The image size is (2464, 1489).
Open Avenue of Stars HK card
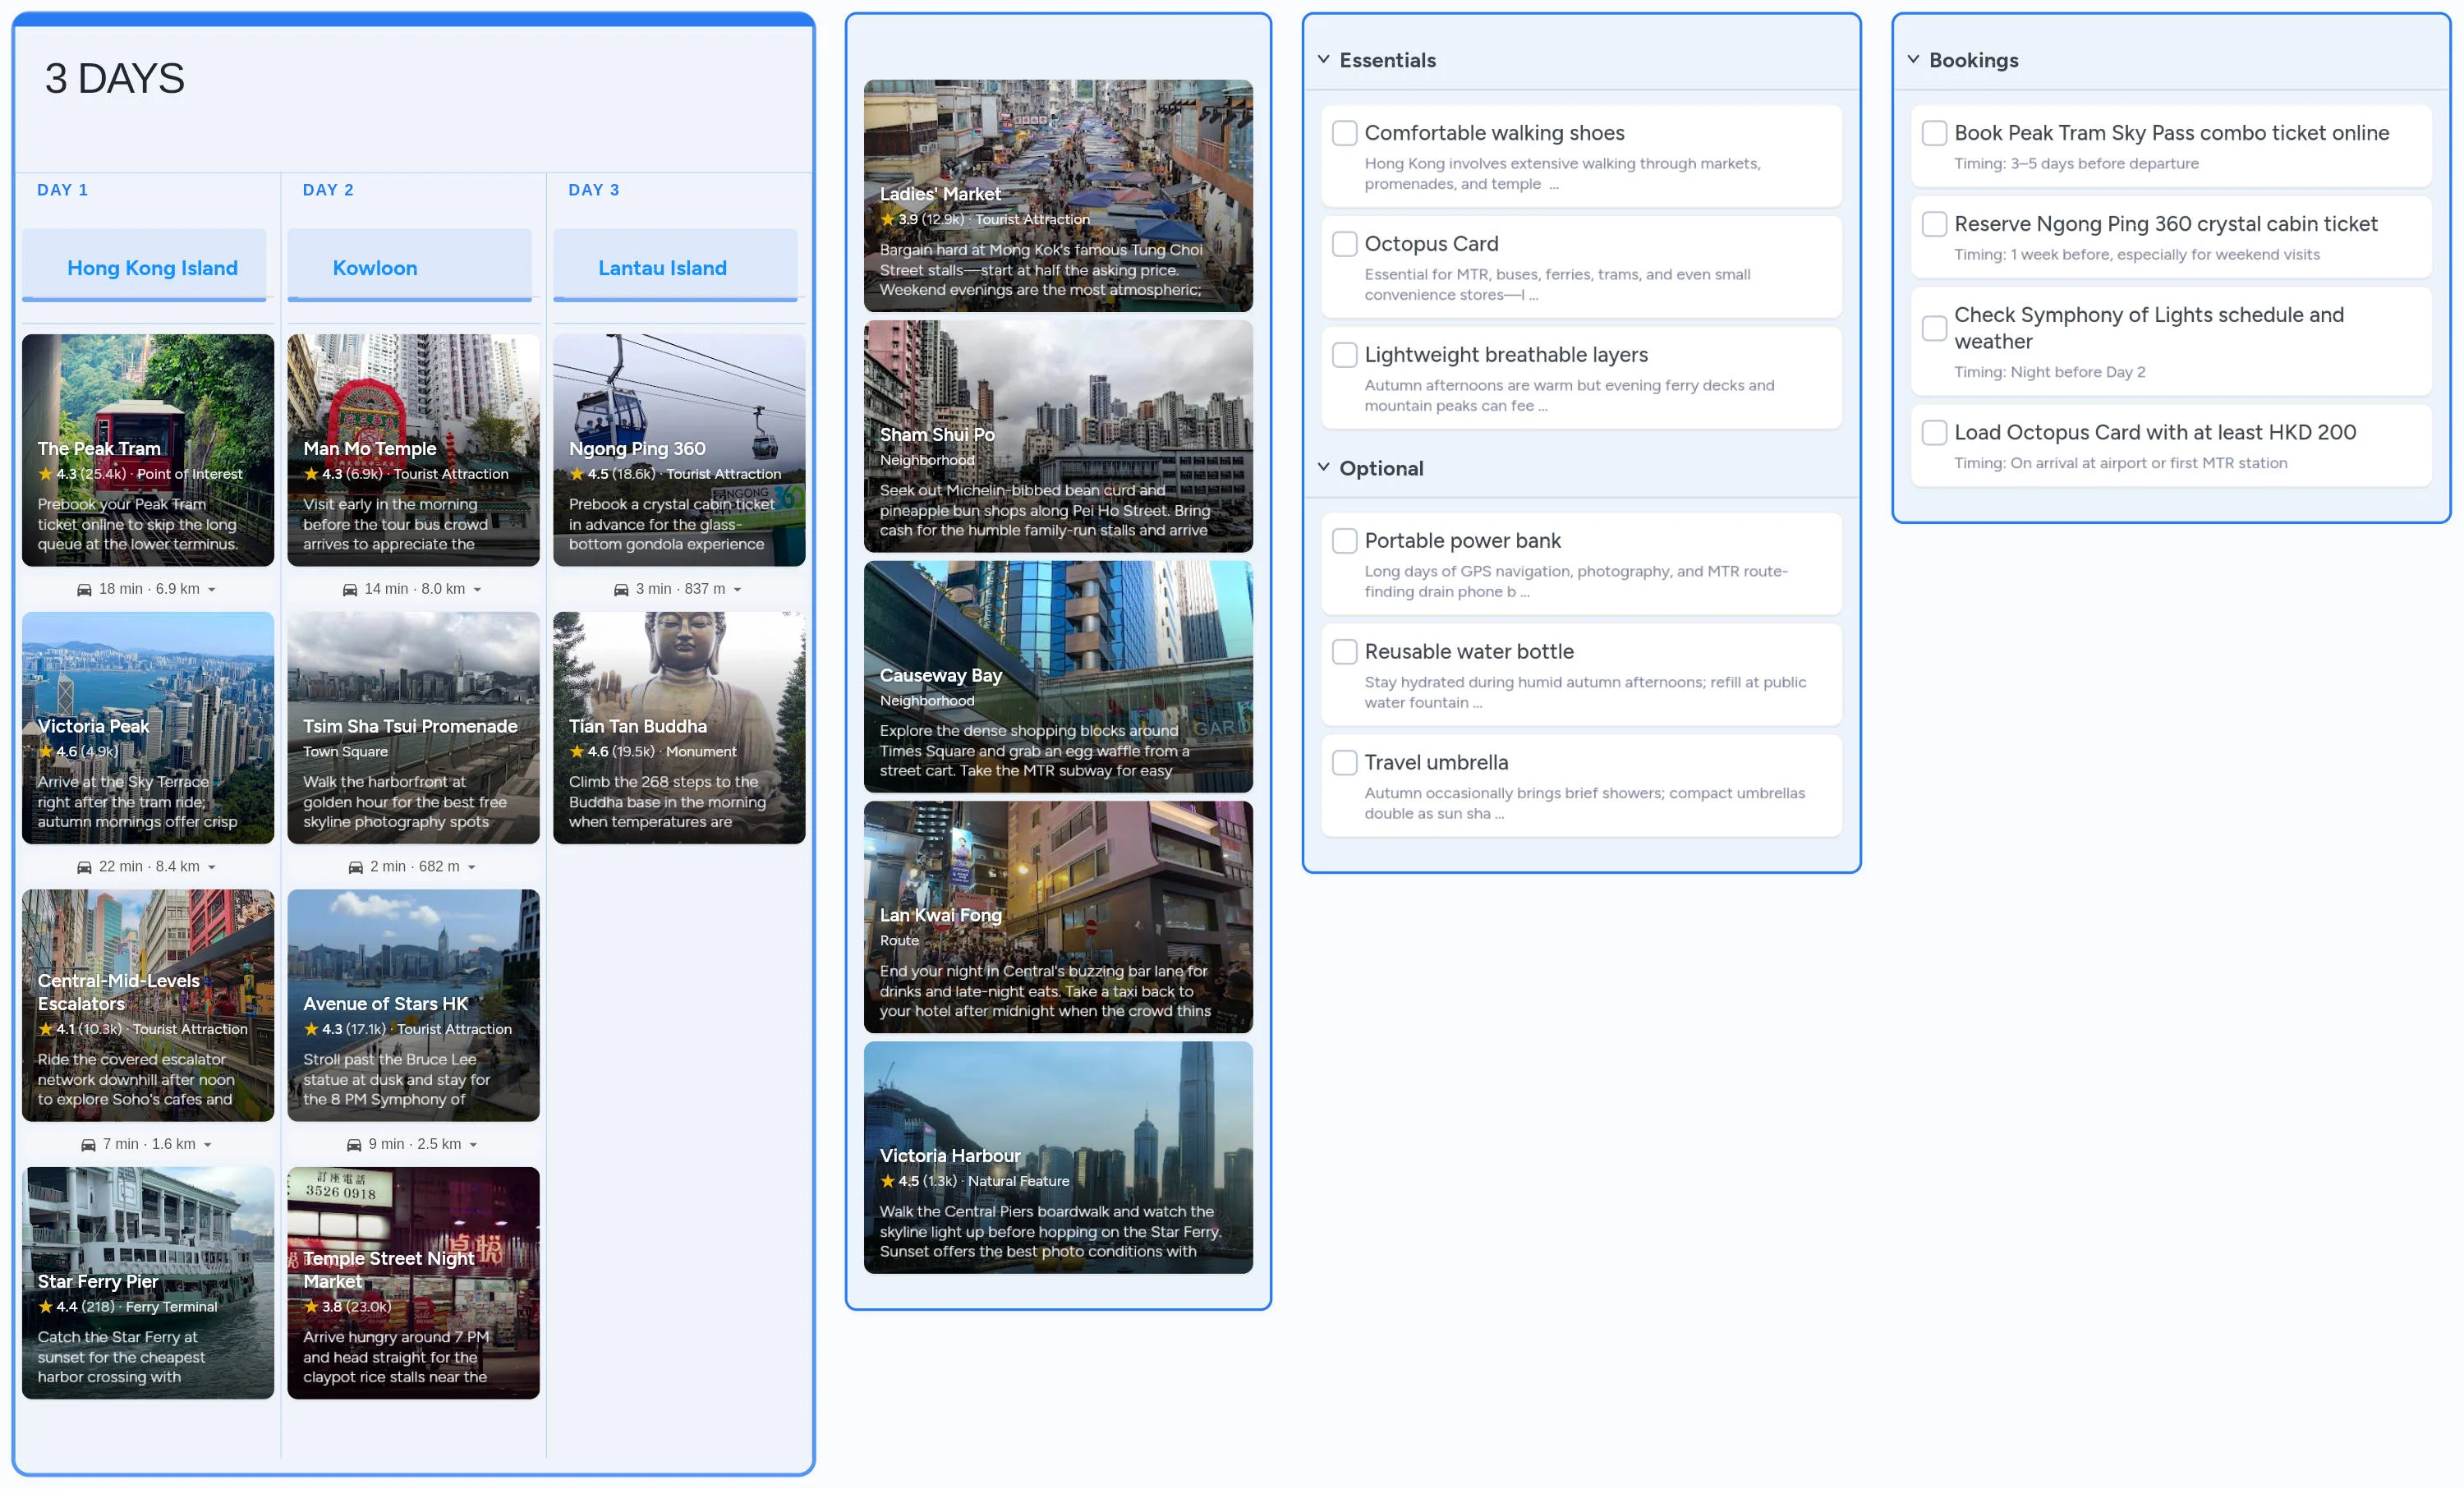(414, 1005)
